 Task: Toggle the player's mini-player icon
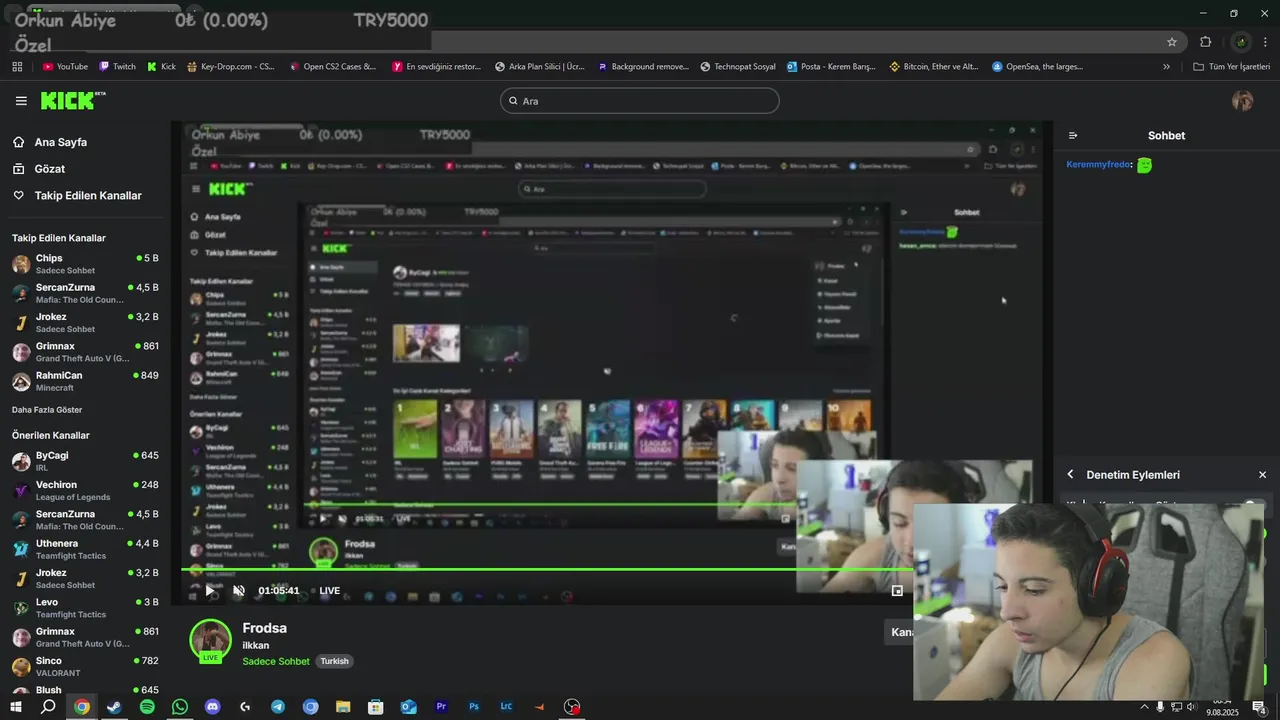(x=897, y=591)
